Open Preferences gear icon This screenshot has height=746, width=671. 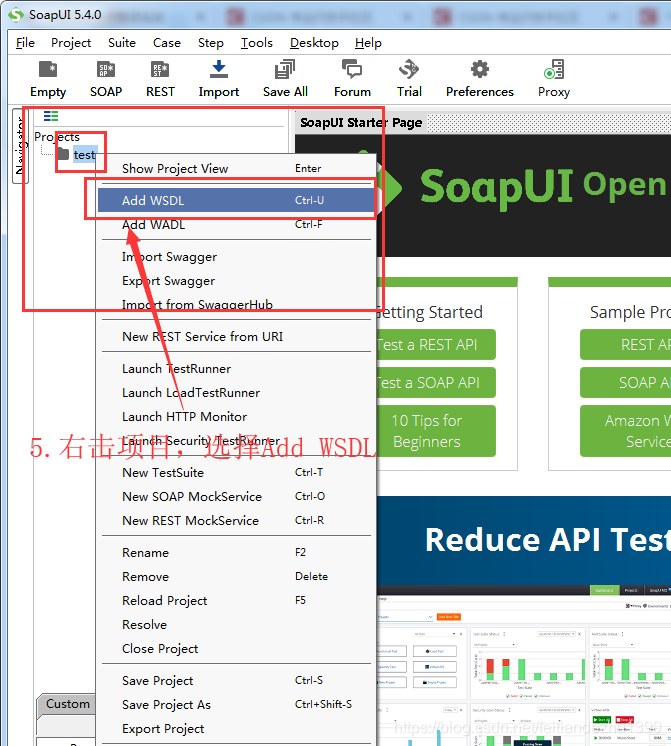[x=480, y=69]
